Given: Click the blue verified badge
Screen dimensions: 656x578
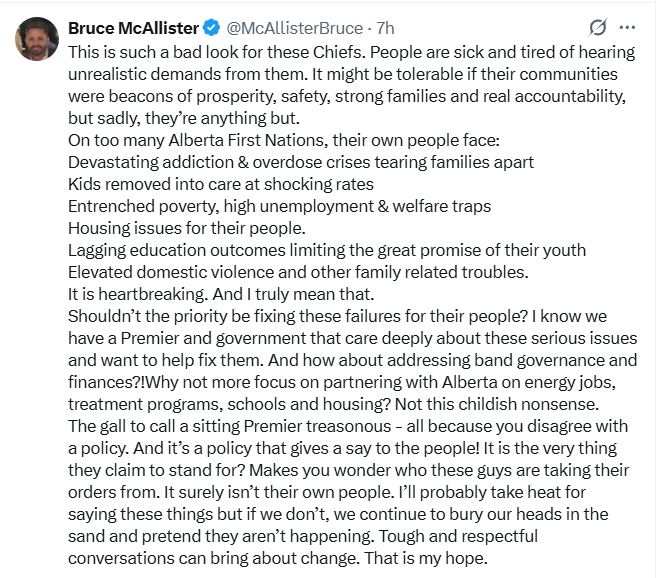Looking at the screenshot, I should coord(212,28).
